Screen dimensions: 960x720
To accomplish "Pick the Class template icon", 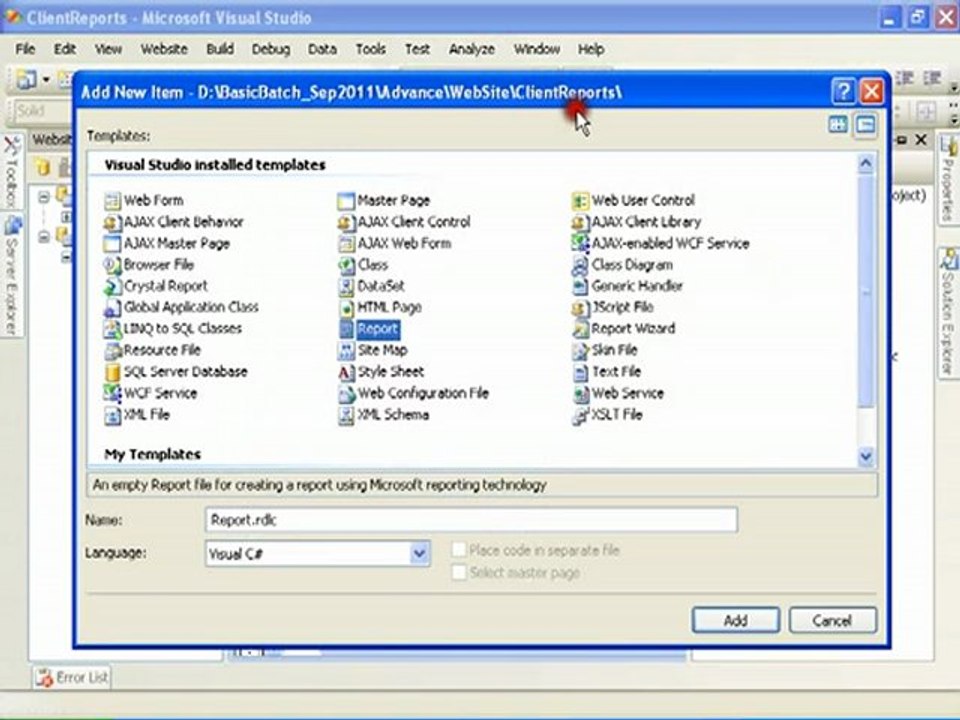I will (346, 265).
